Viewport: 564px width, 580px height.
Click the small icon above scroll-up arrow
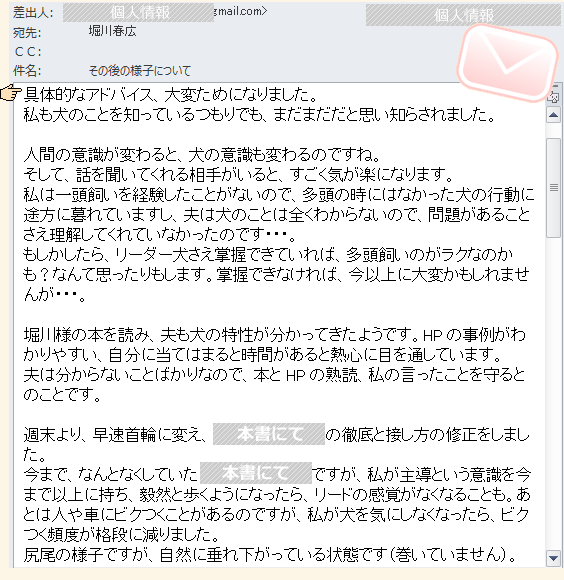coord(553,97)
